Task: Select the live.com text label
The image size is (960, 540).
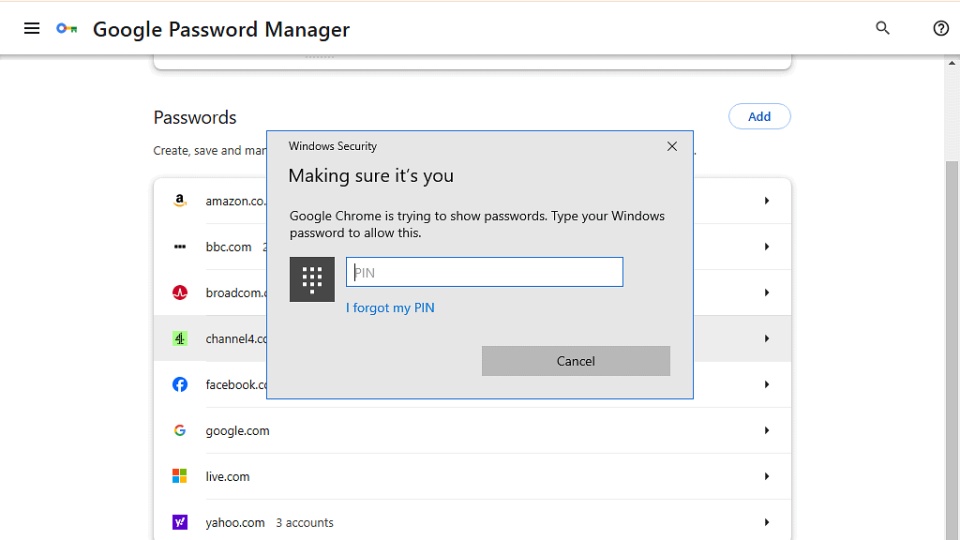Action: tap(228, 477)
